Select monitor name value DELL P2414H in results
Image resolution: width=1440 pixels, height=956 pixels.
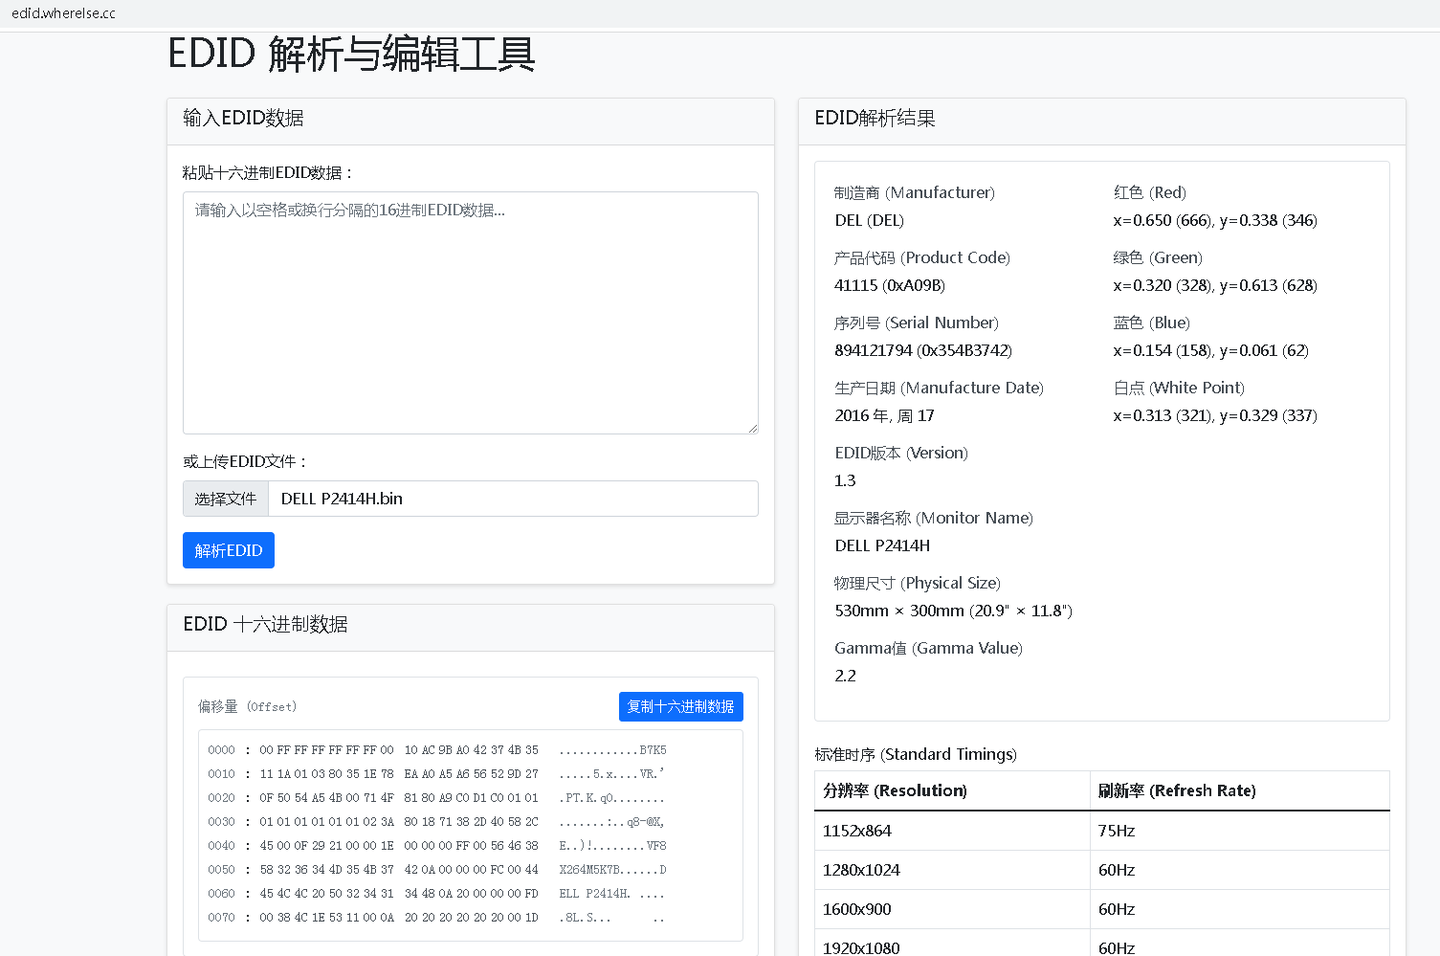(x=882, y=545)
